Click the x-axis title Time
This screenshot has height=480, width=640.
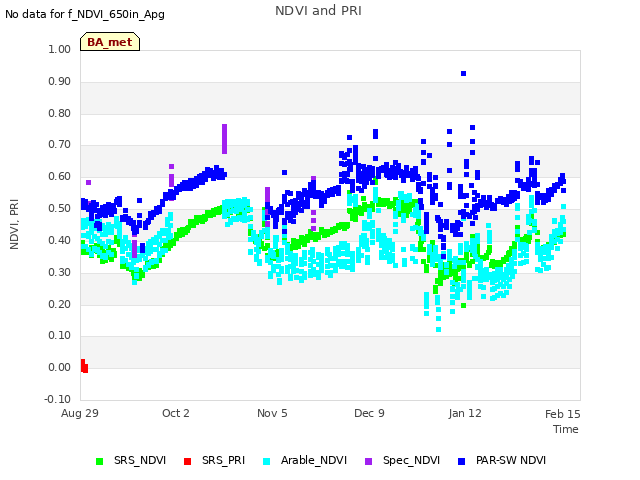click(x=566, y=429)
